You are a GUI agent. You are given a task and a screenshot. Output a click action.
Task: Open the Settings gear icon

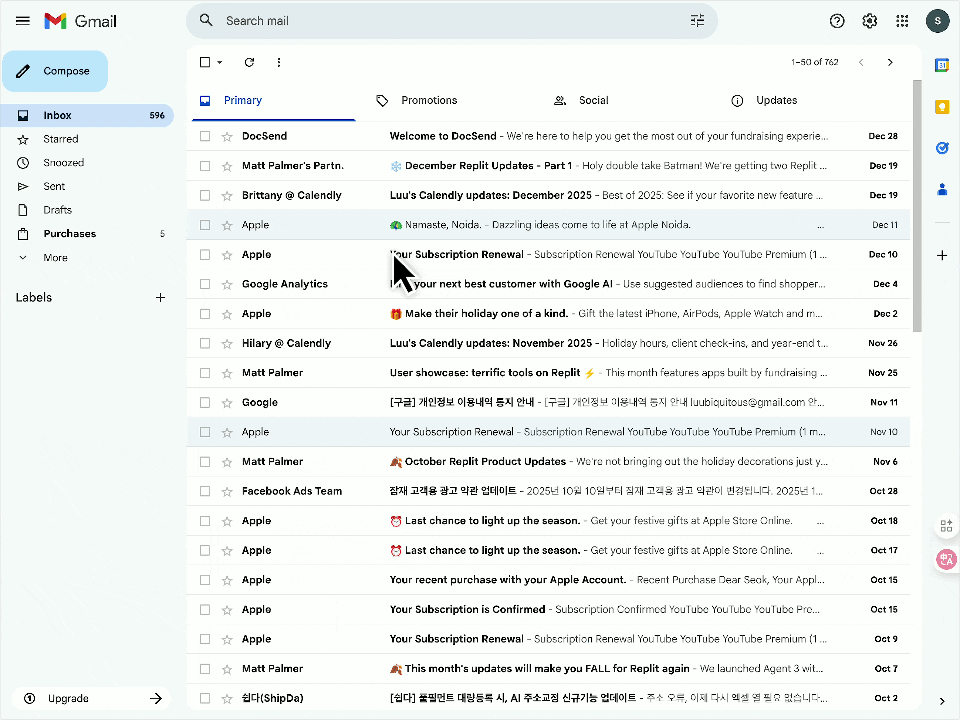tap(869, 21)
